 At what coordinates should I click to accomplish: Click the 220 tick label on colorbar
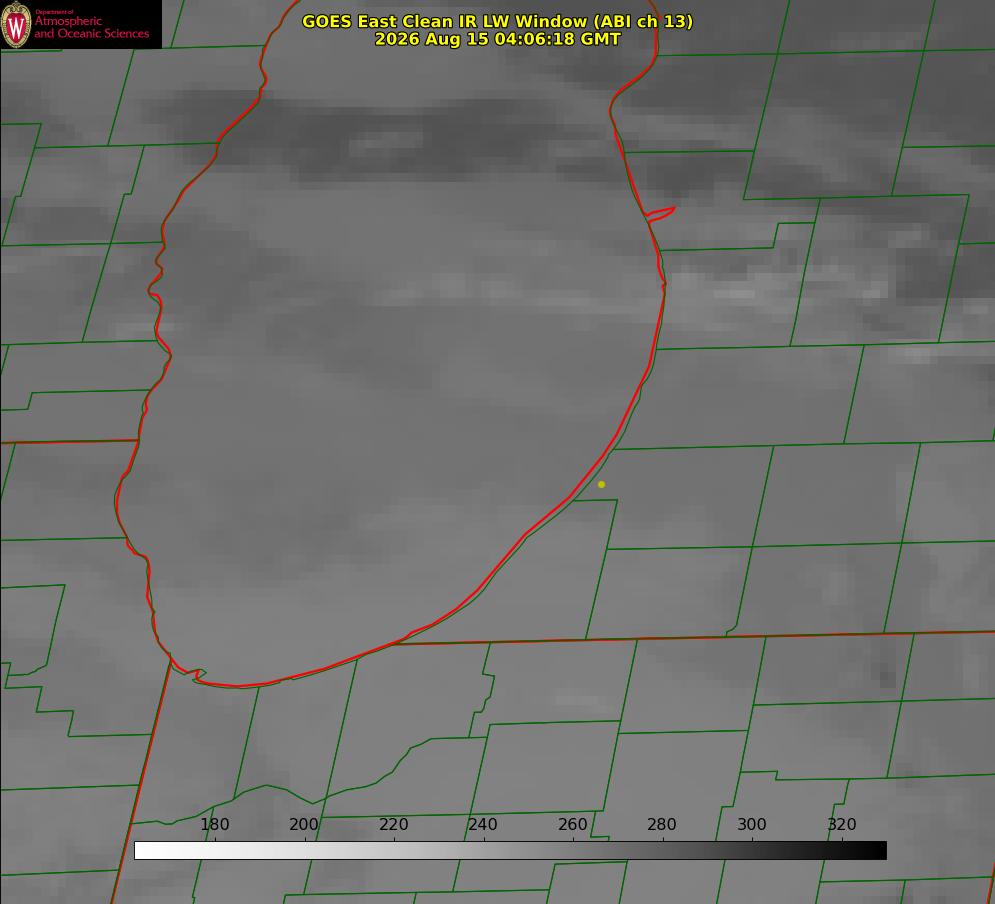pos(393,824)
